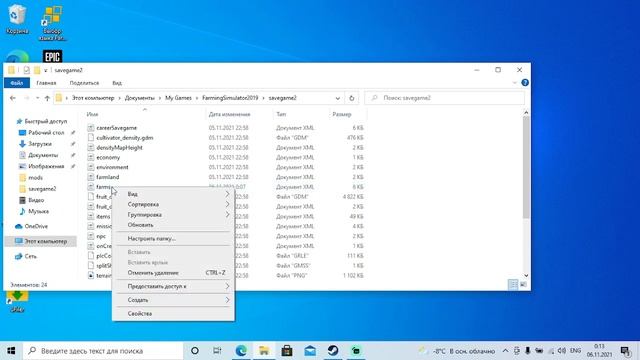Choose Customize this folder menu entry
The width and height of the screenshot is (640, 360).
173,238
